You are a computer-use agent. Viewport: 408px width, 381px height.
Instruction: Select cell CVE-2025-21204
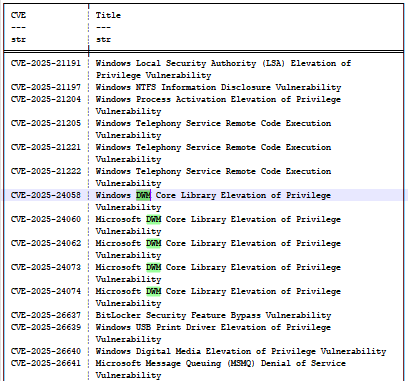click(46, 99)
